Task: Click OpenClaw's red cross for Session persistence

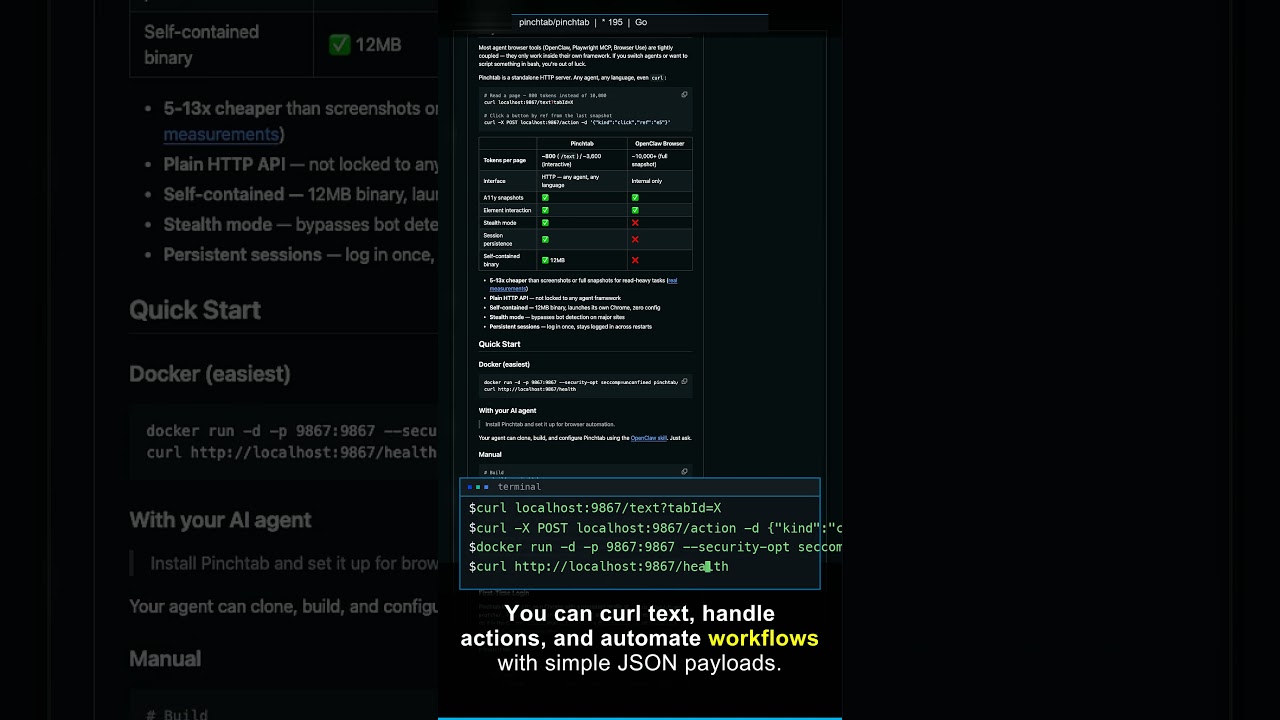Action: tap(635, 239)
